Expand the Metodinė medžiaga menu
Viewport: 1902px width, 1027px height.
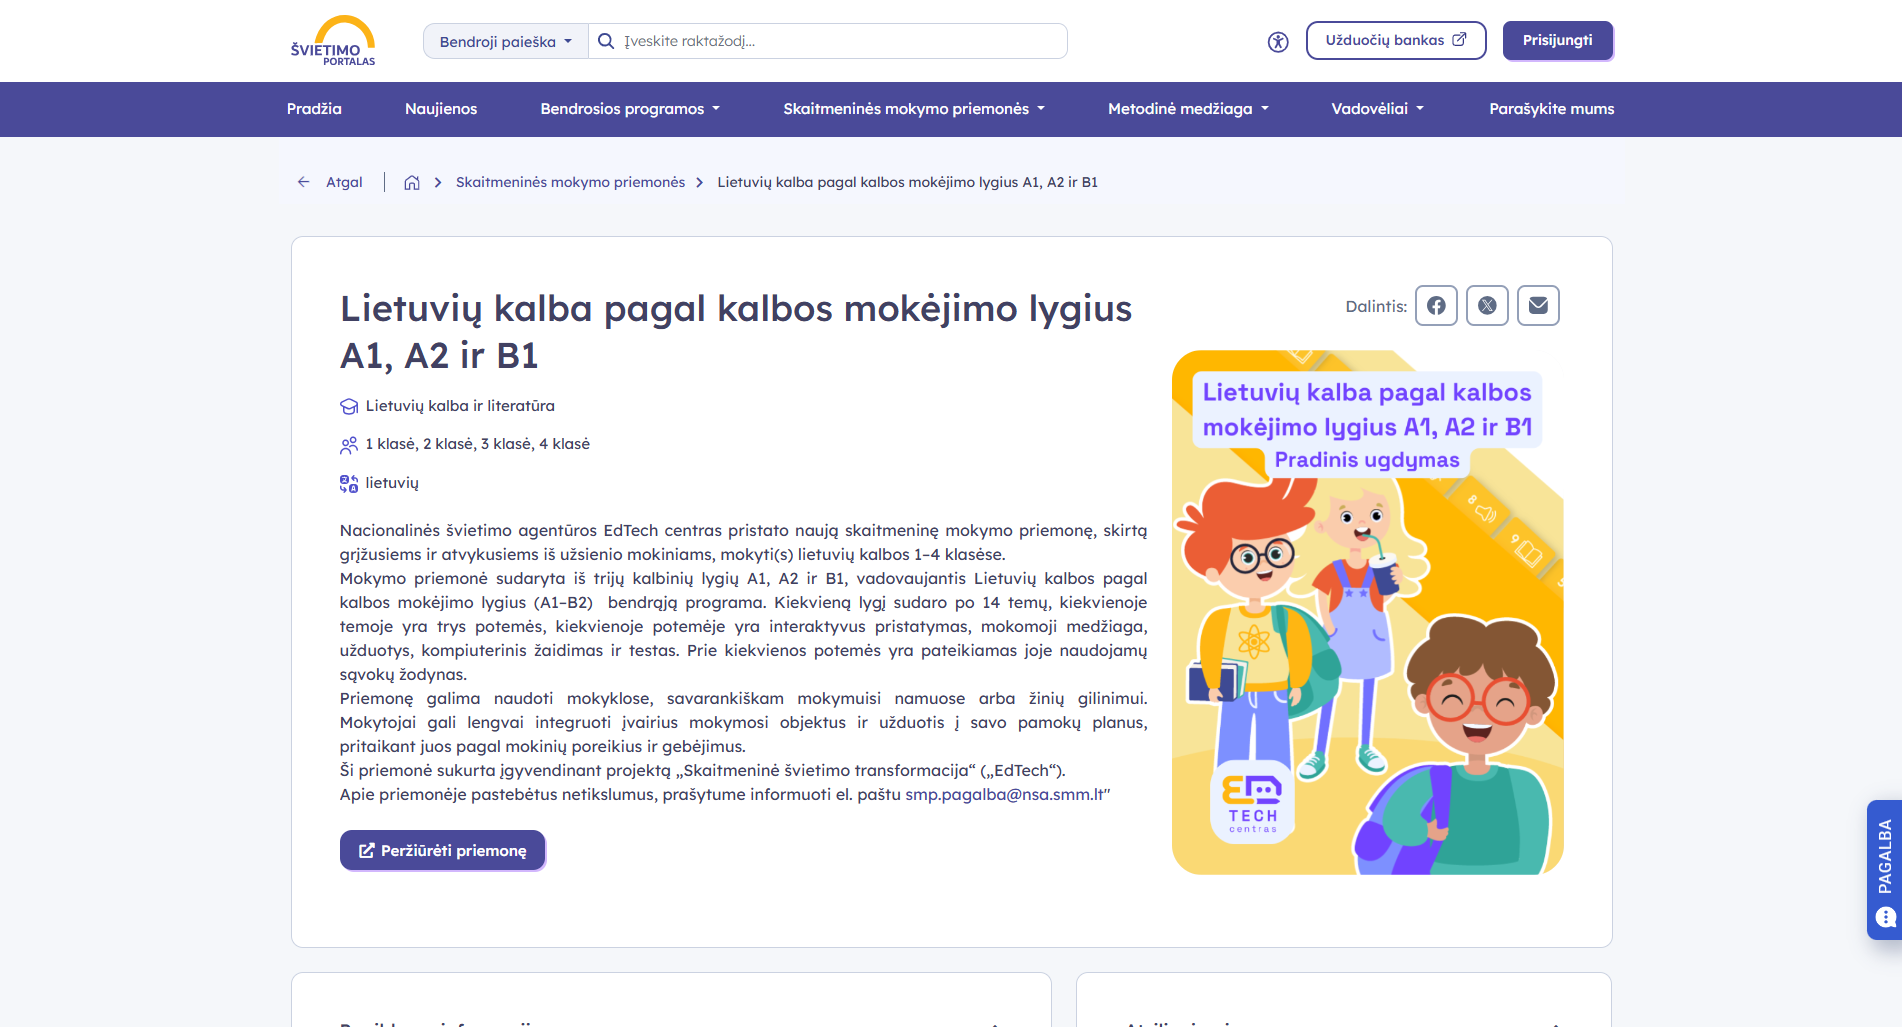click(1188, 109)
